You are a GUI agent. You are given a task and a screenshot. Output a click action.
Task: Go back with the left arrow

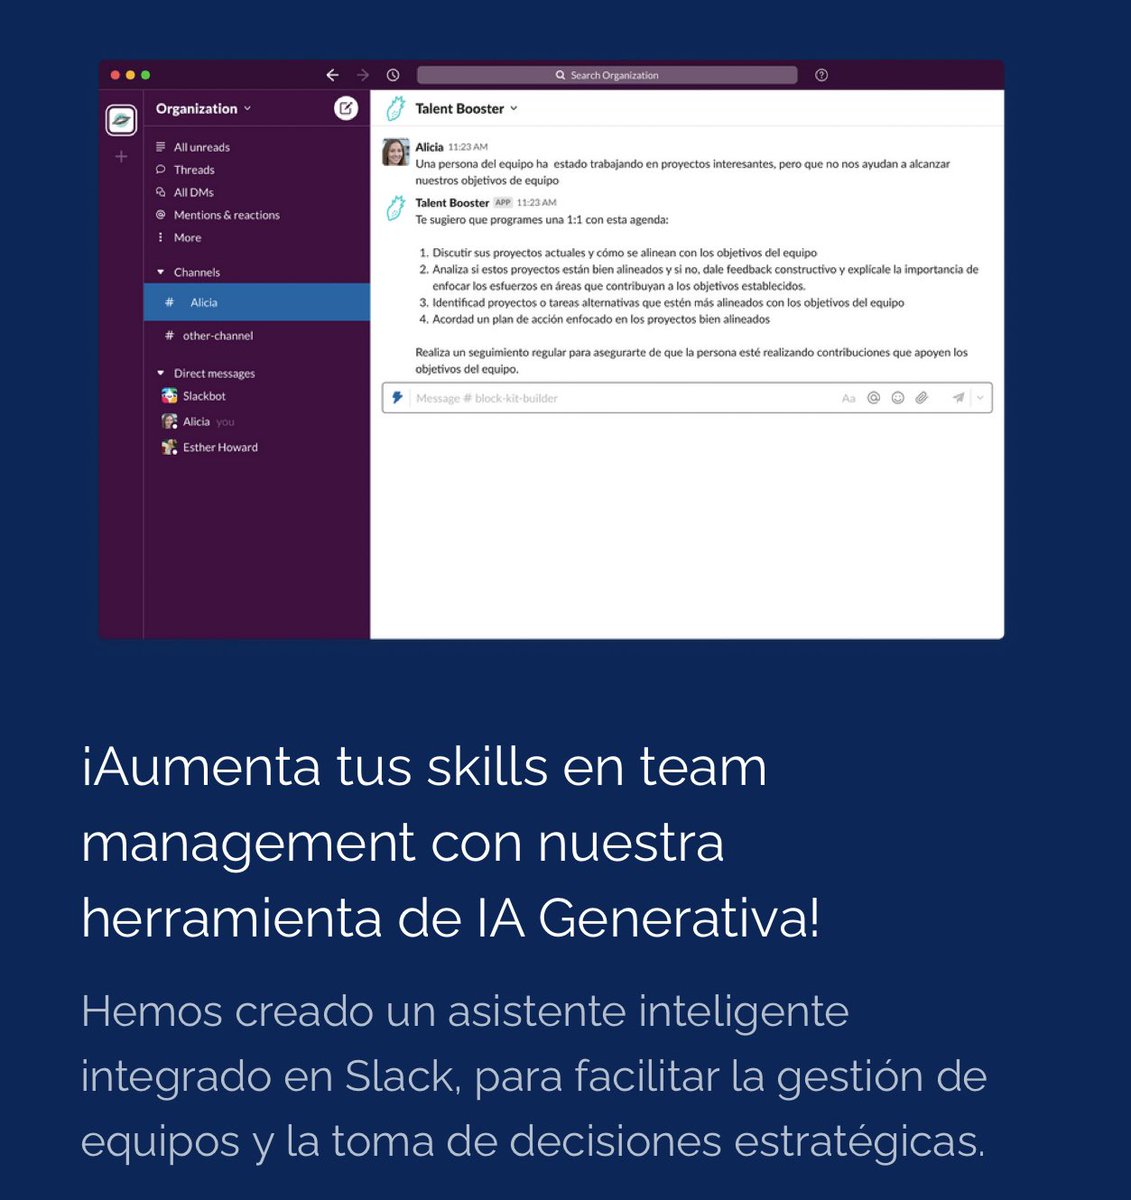point(332,75)
